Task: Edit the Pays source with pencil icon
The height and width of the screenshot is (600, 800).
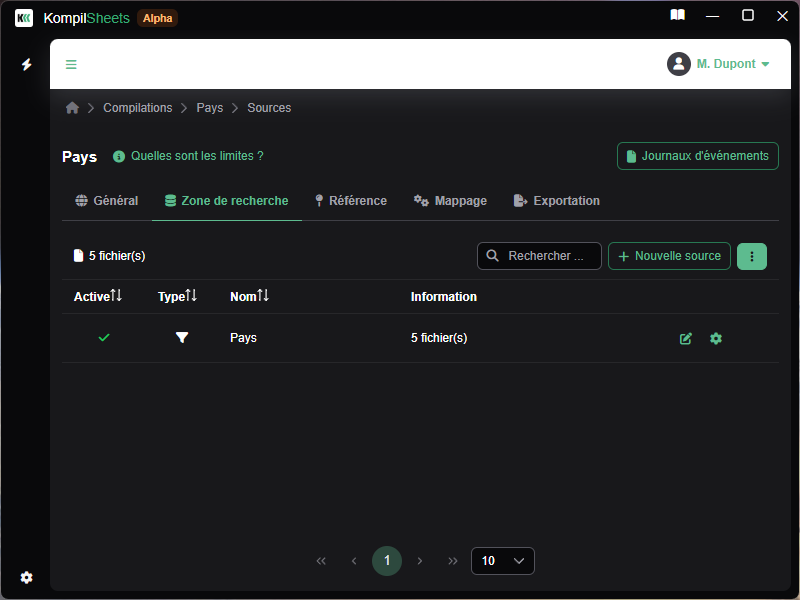Action: tap(685, 339)
